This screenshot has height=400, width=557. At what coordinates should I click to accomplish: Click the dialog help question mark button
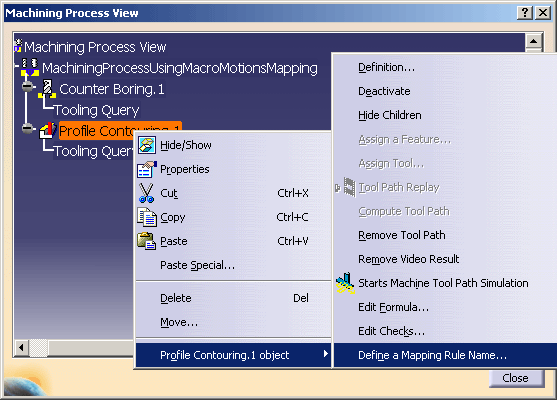pyautogui.click(x=525, y=13)
